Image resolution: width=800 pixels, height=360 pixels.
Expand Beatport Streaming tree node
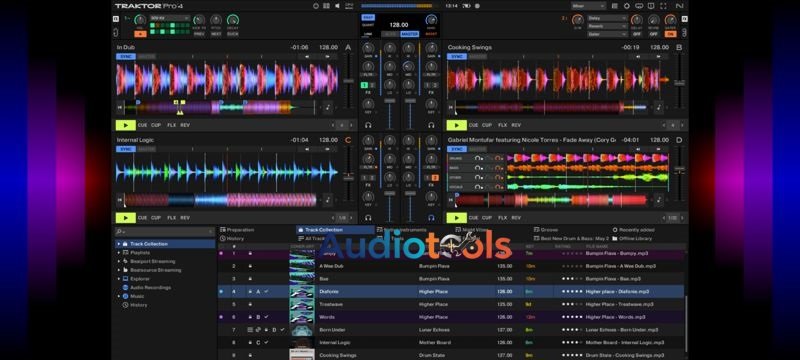119,261
